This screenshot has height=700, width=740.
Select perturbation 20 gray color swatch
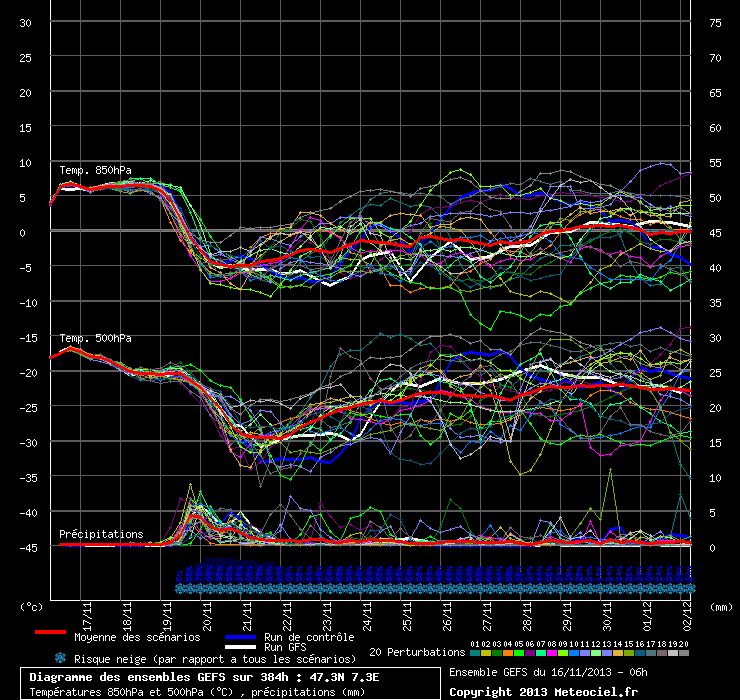tap(684, 653)
